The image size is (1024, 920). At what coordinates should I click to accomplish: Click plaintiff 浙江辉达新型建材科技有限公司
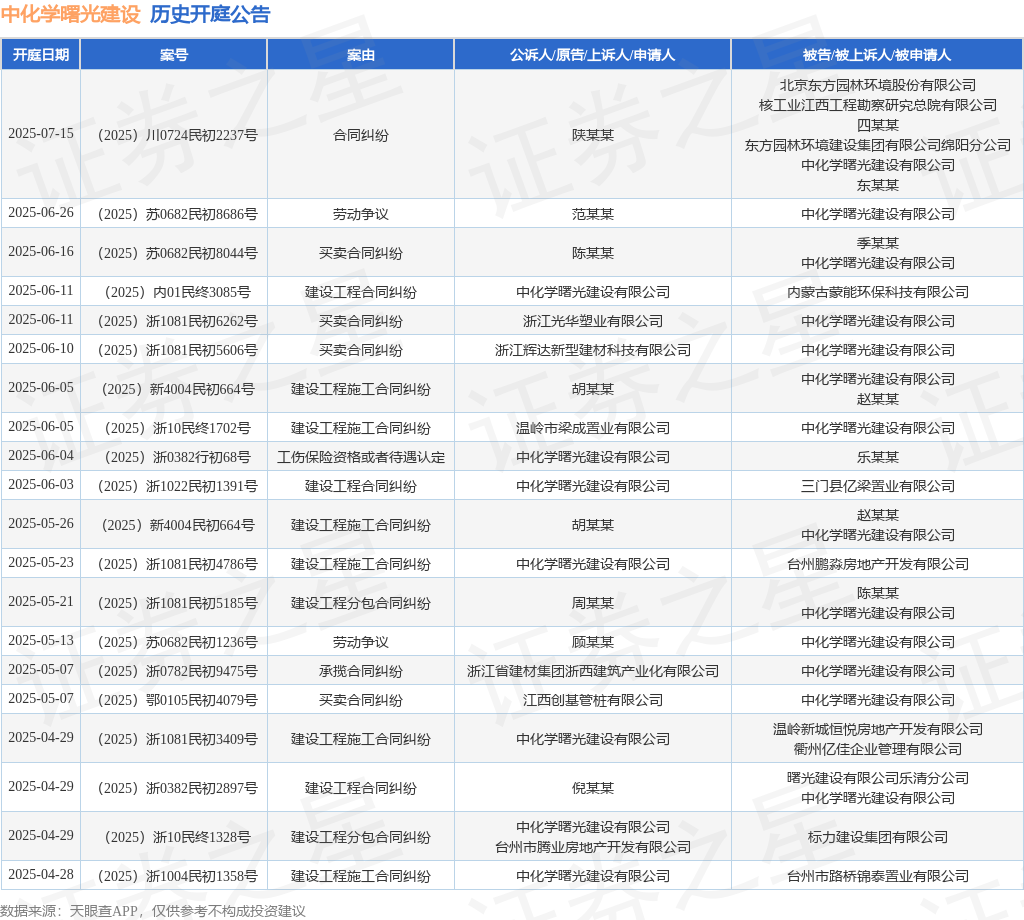[x=592, y=350]
